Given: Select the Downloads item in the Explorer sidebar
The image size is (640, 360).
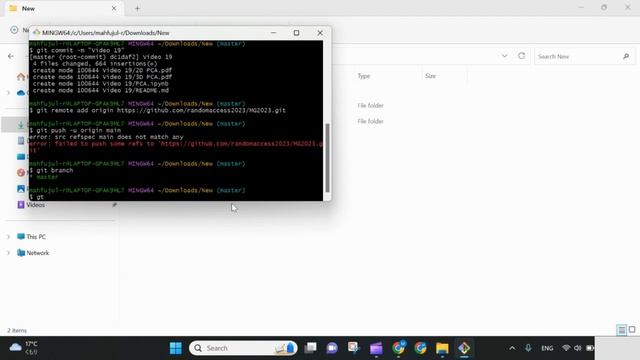Looking at the screenshot, I should point(21,125).
